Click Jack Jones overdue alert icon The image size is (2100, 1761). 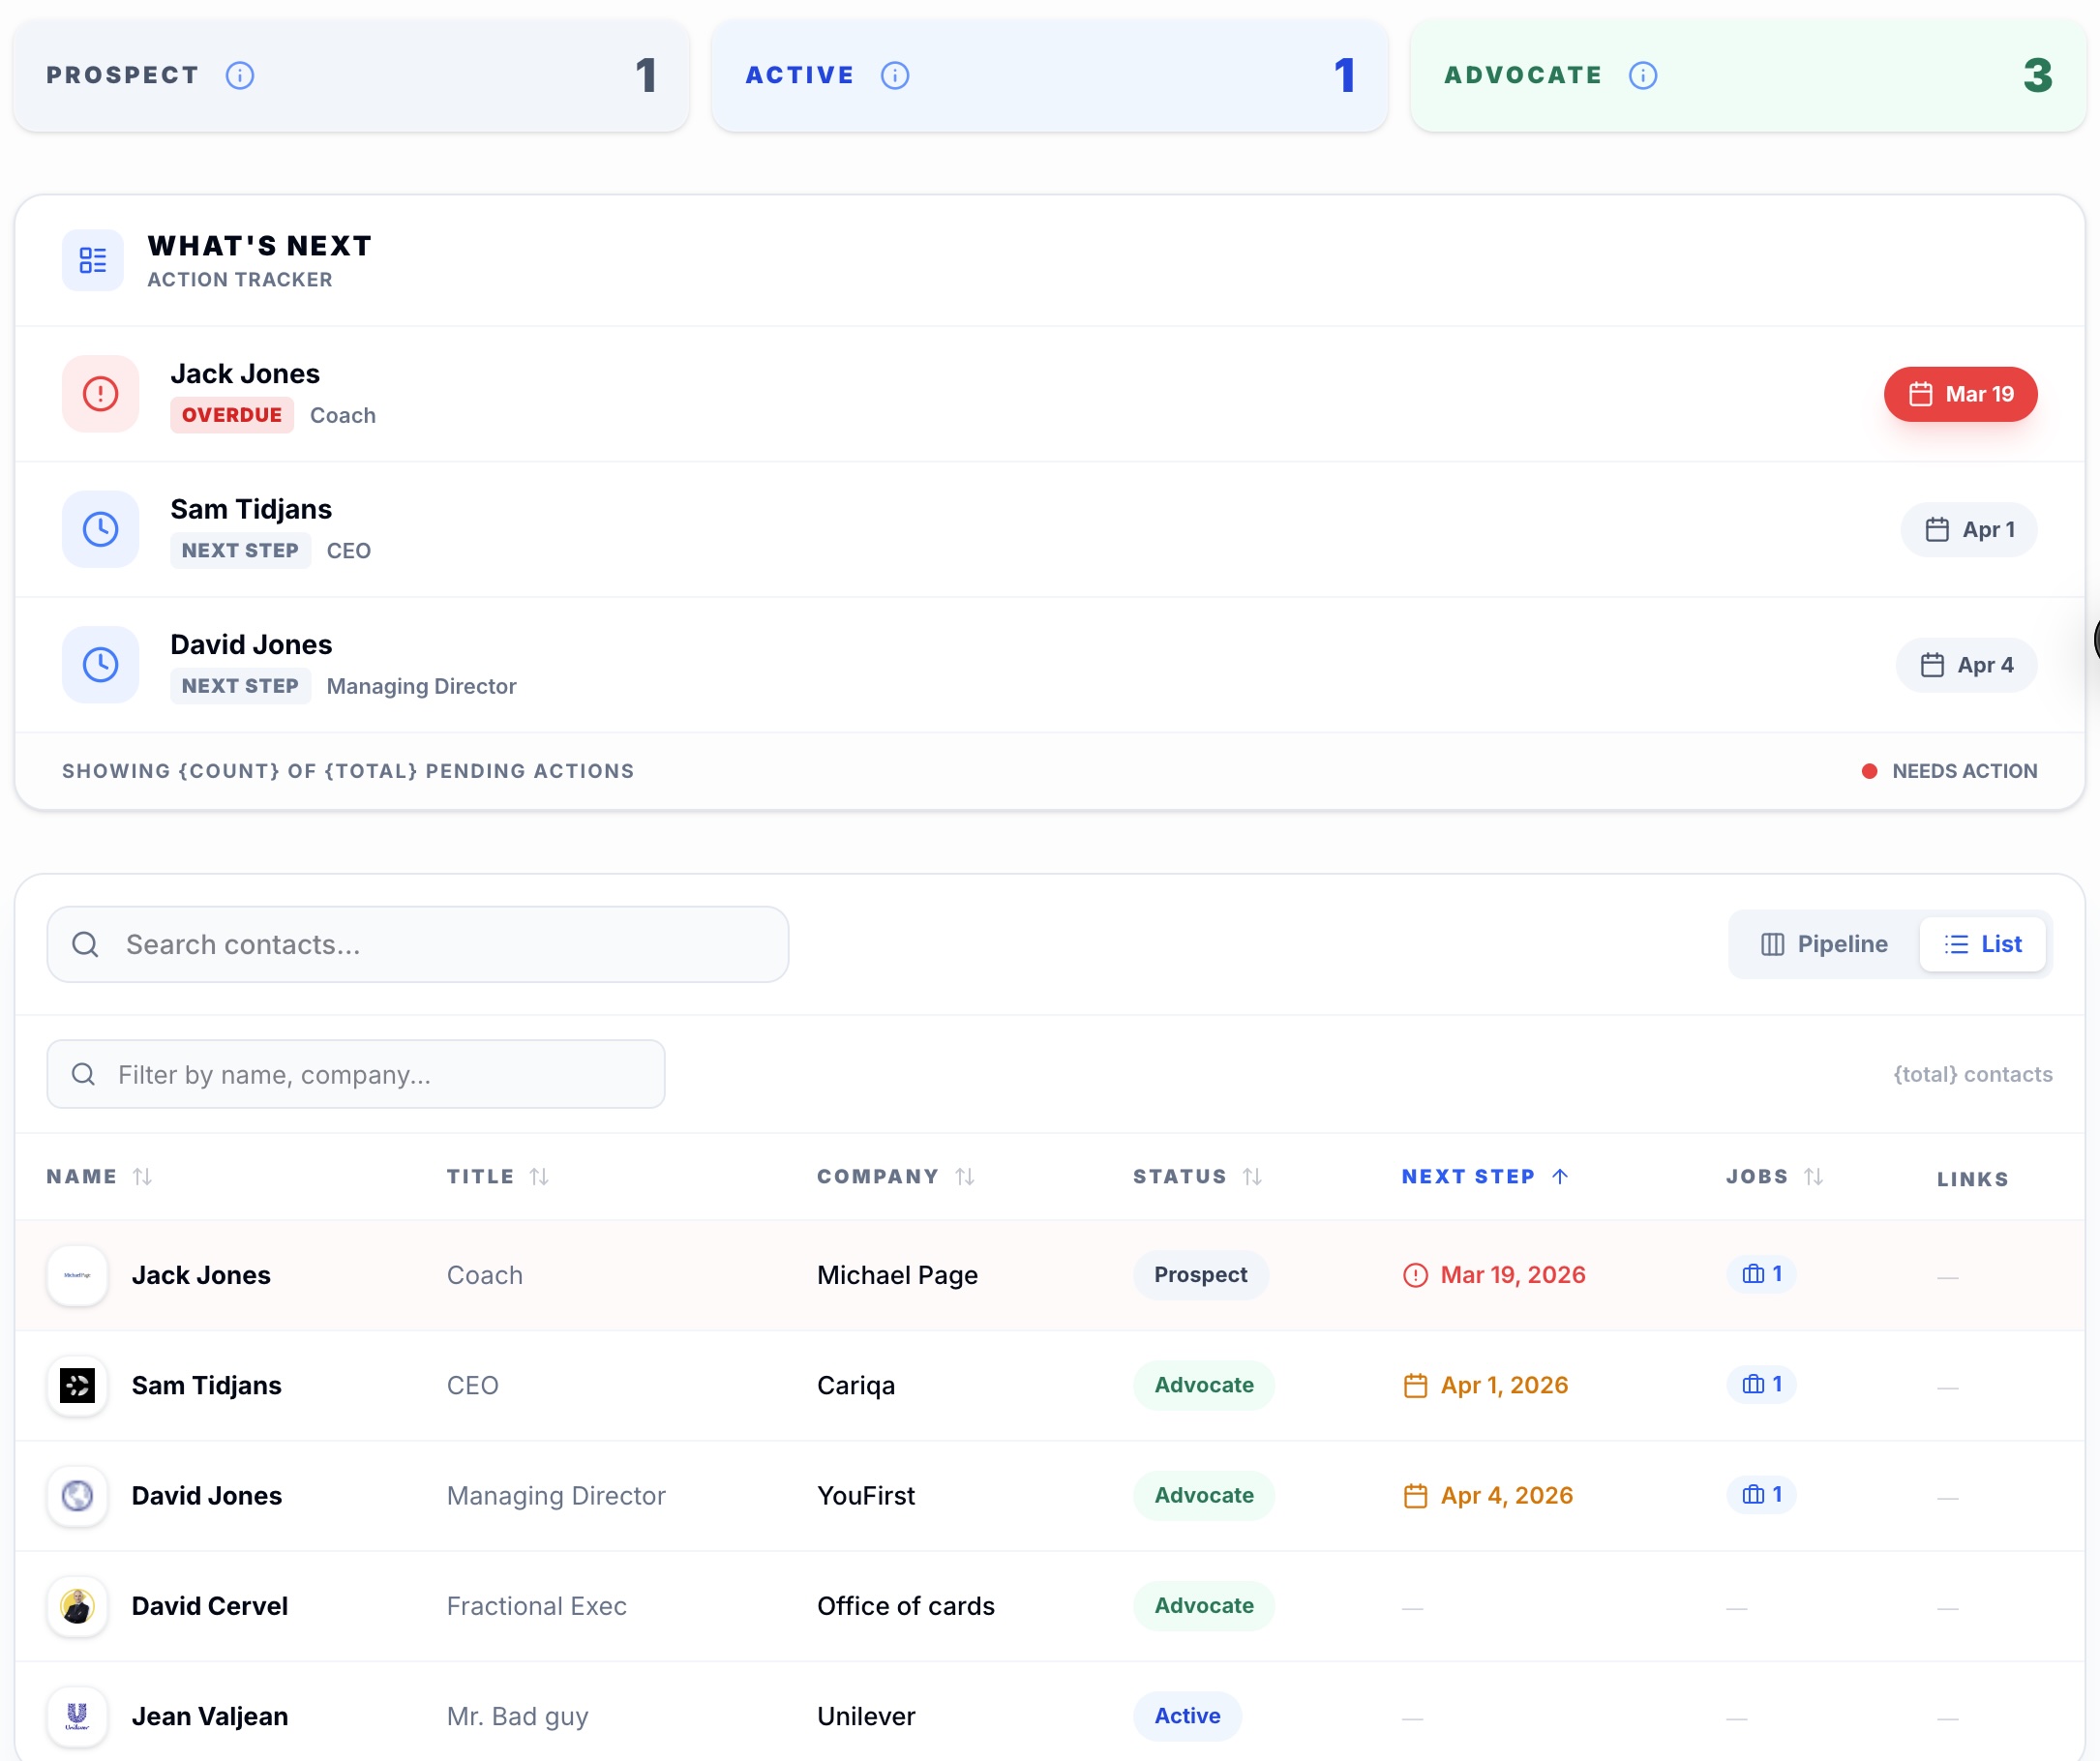pos(100,394)
